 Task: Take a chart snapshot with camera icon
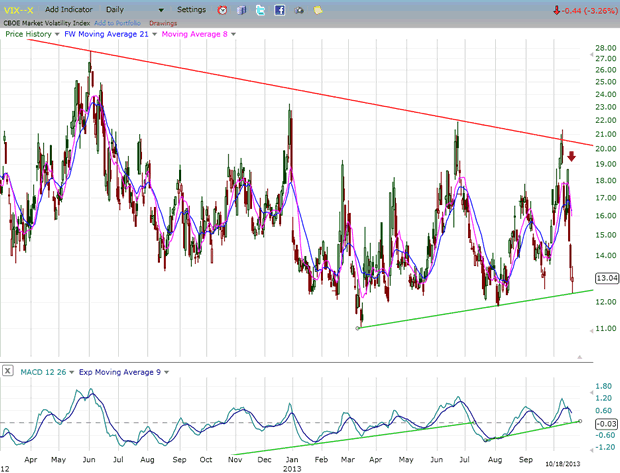300,10
